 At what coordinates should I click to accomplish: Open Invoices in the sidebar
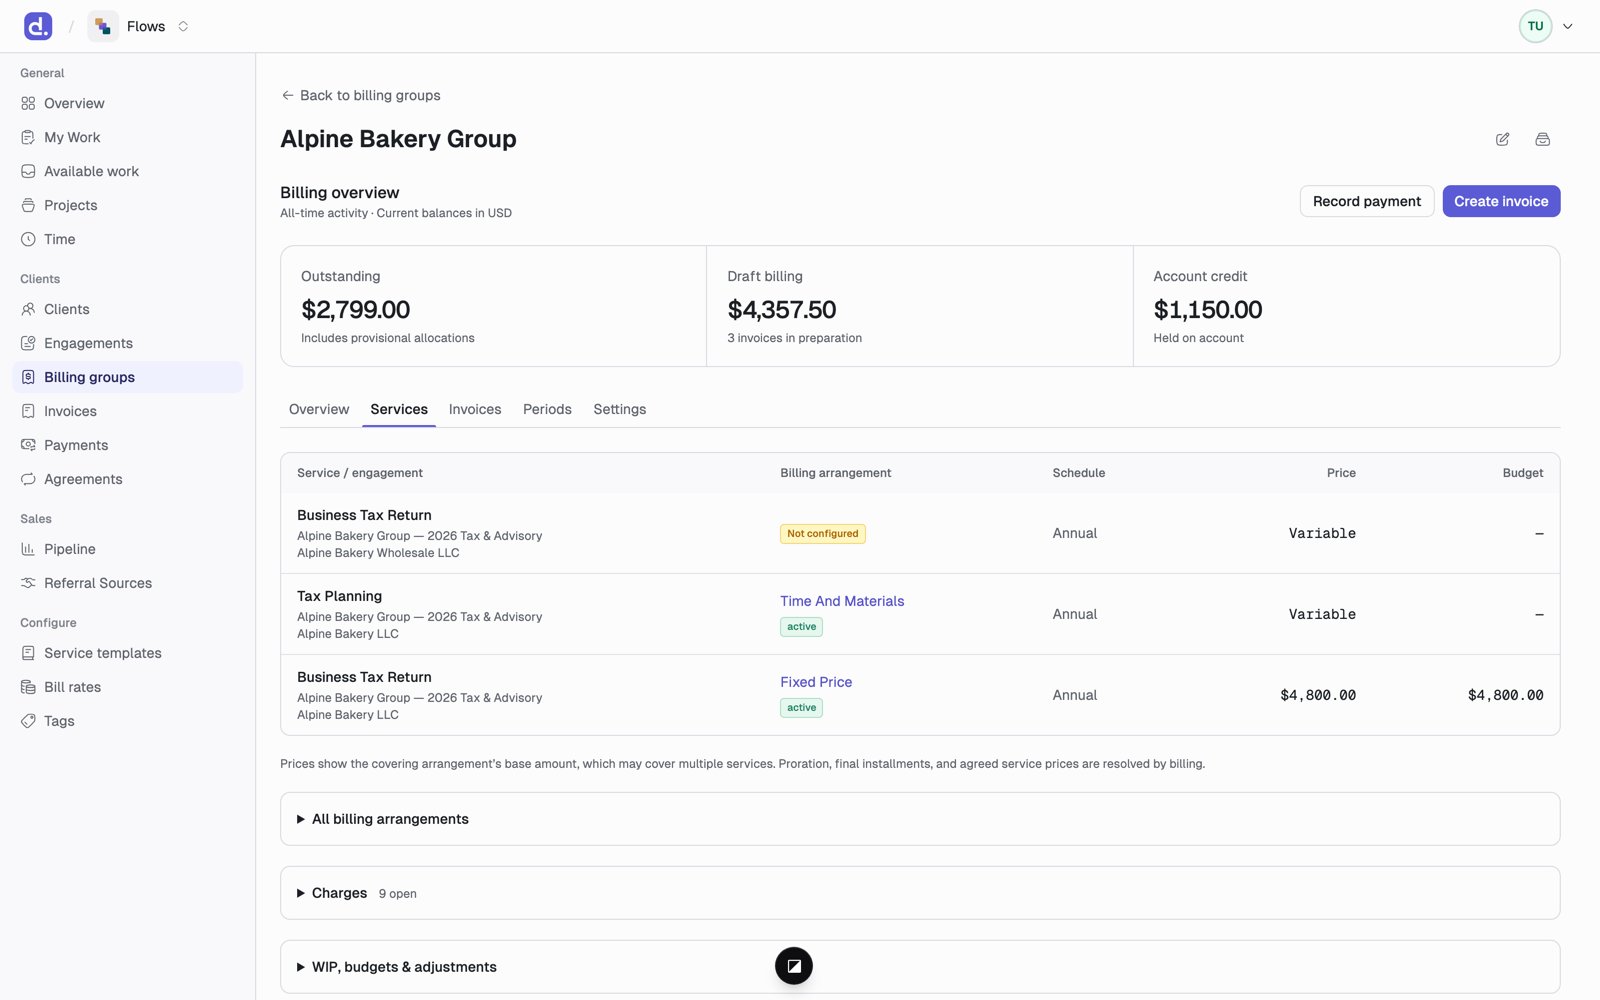127,411
